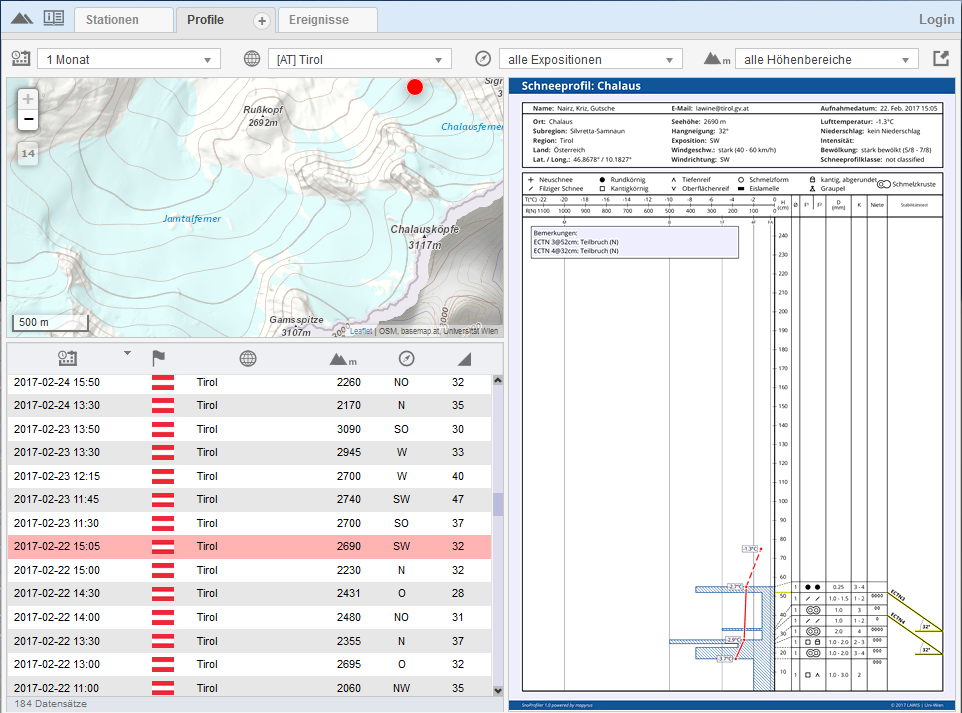This screenshot has width=962, height=713.
Task: Select profile row 2017-02-22 11:00
Action: click(x=249, y=687)
